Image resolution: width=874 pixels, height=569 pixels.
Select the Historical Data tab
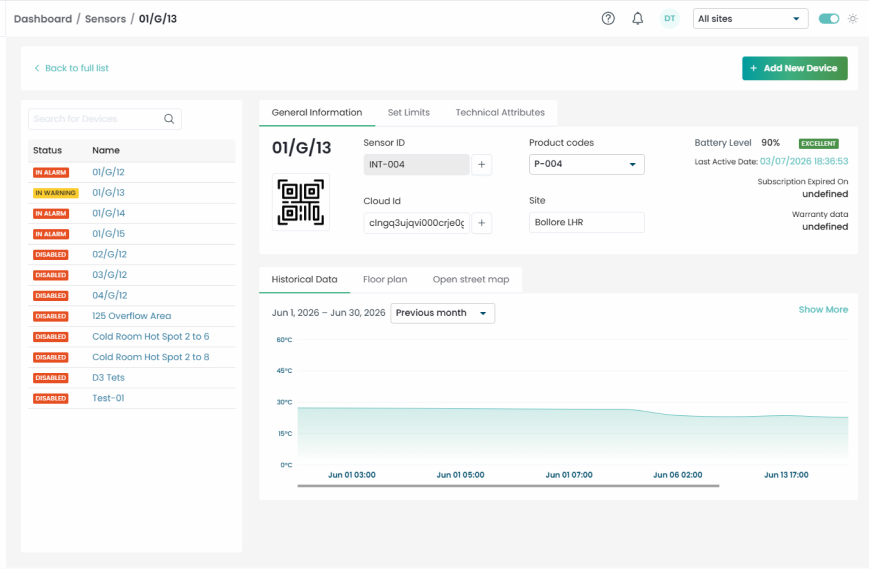coord(304,280)
